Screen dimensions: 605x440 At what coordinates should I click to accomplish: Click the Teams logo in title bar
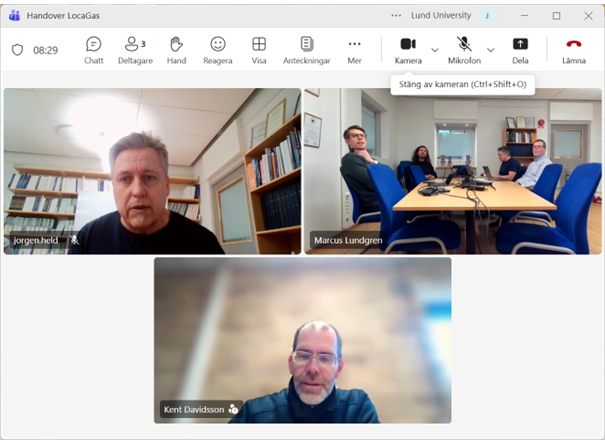click(14, 15)
